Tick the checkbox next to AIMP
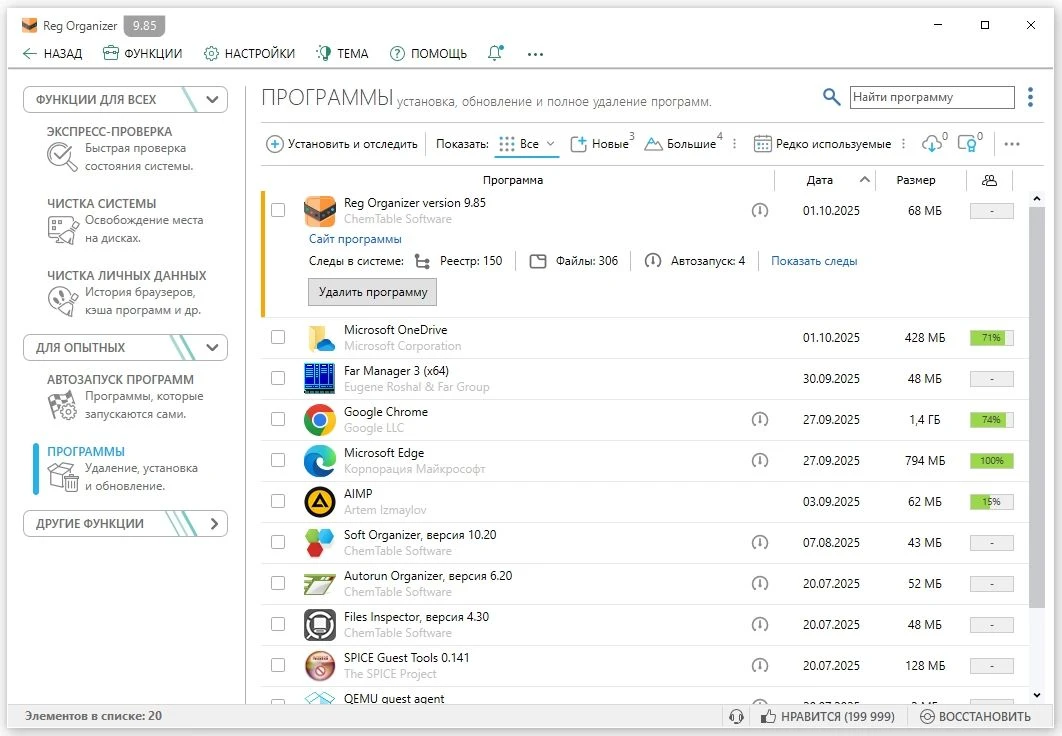 (x=278, y=502)
